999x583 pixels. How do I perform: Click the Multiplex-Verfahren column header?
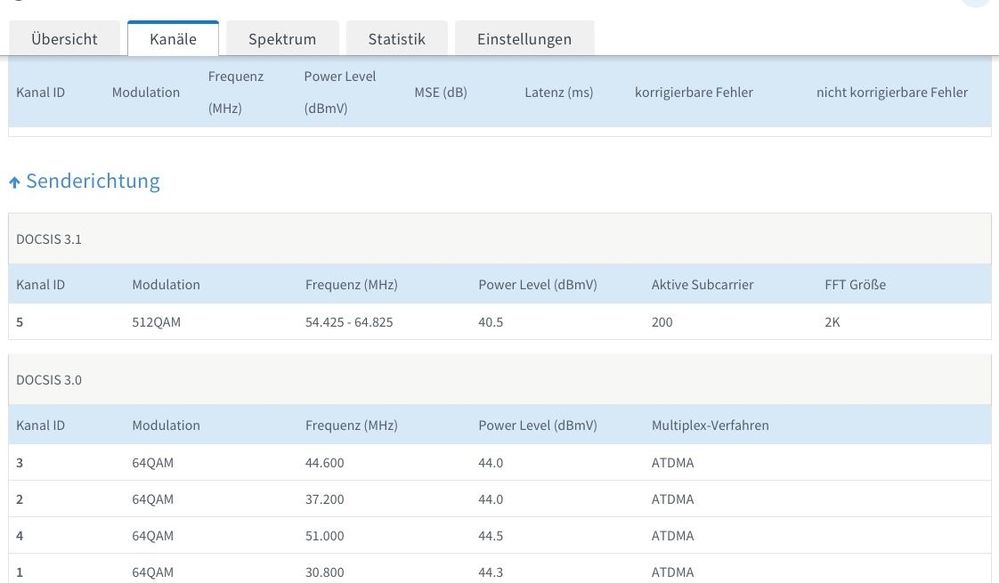(710, 425)
